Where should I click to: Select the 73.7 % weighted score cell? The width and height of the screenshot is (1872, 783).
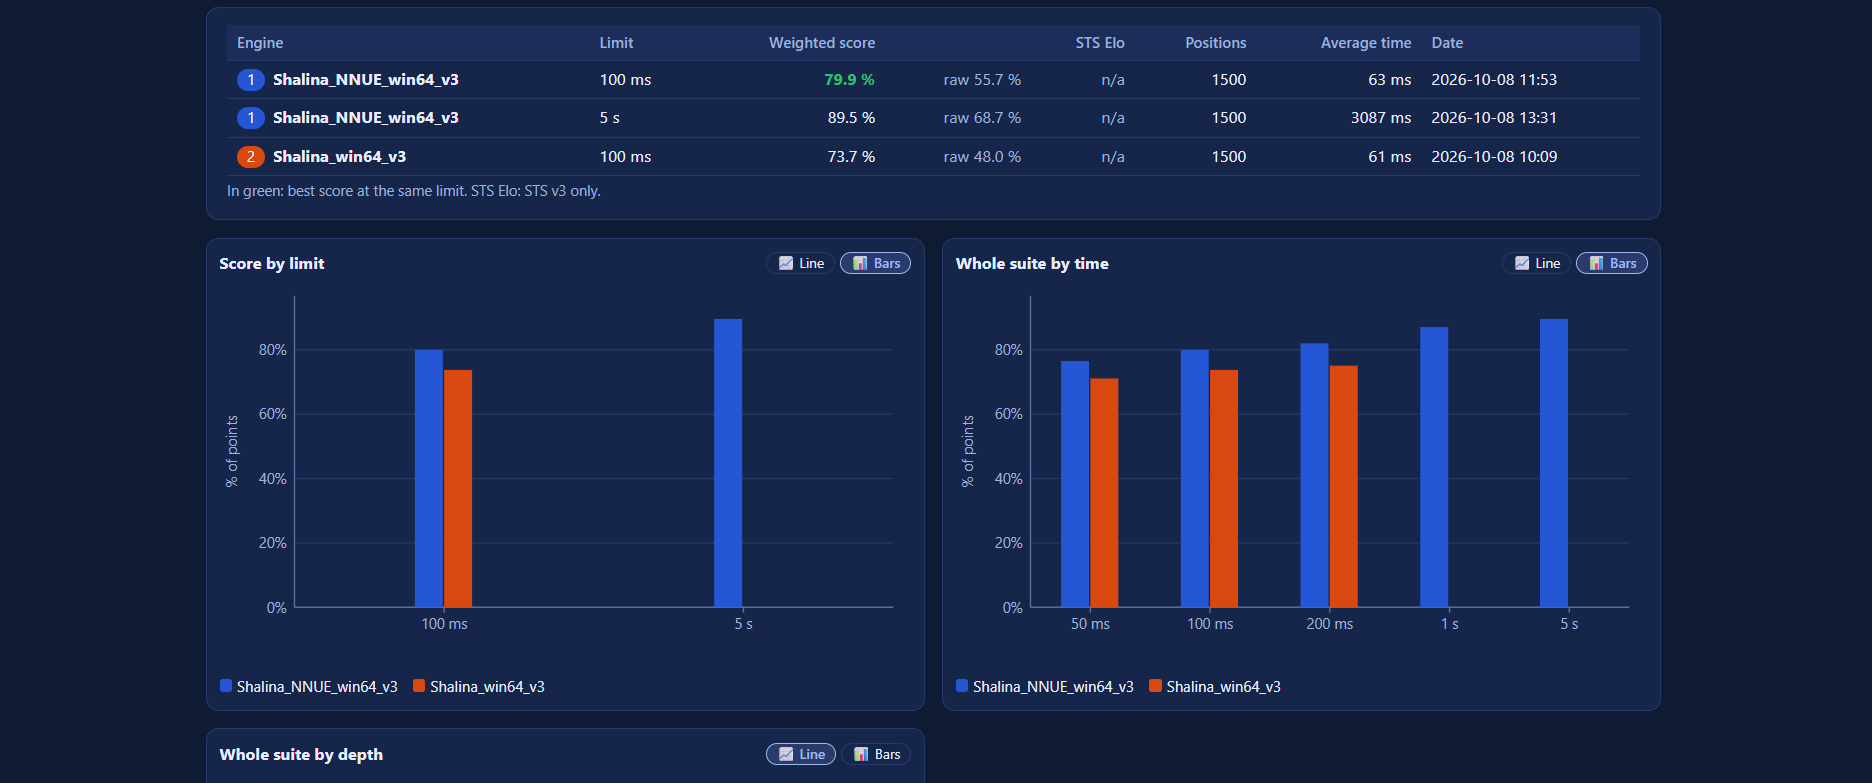click(x=851, y=157)
